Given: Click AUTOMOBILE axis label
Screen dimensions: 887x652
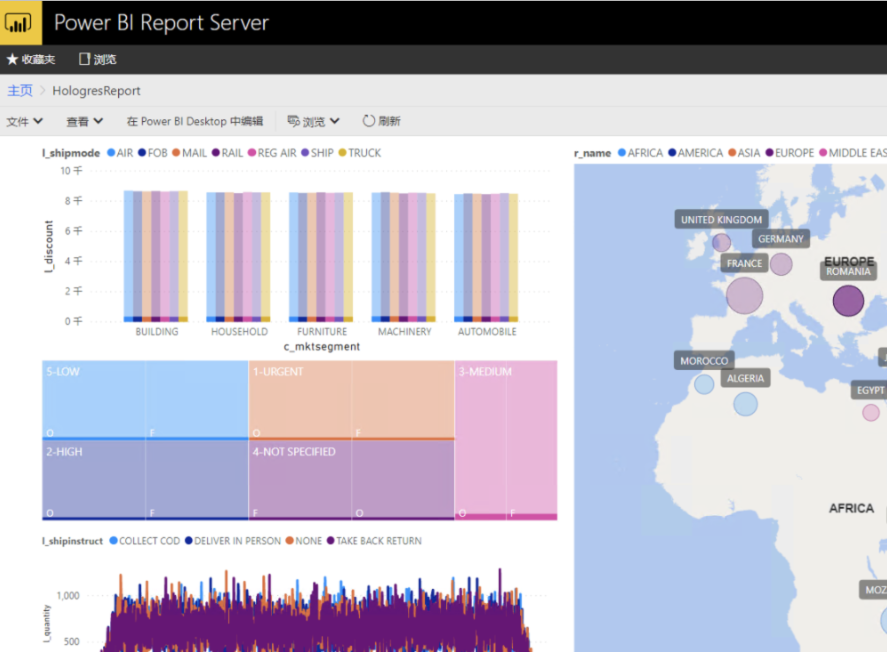Looking at the screenshot, I should point(487,331).
